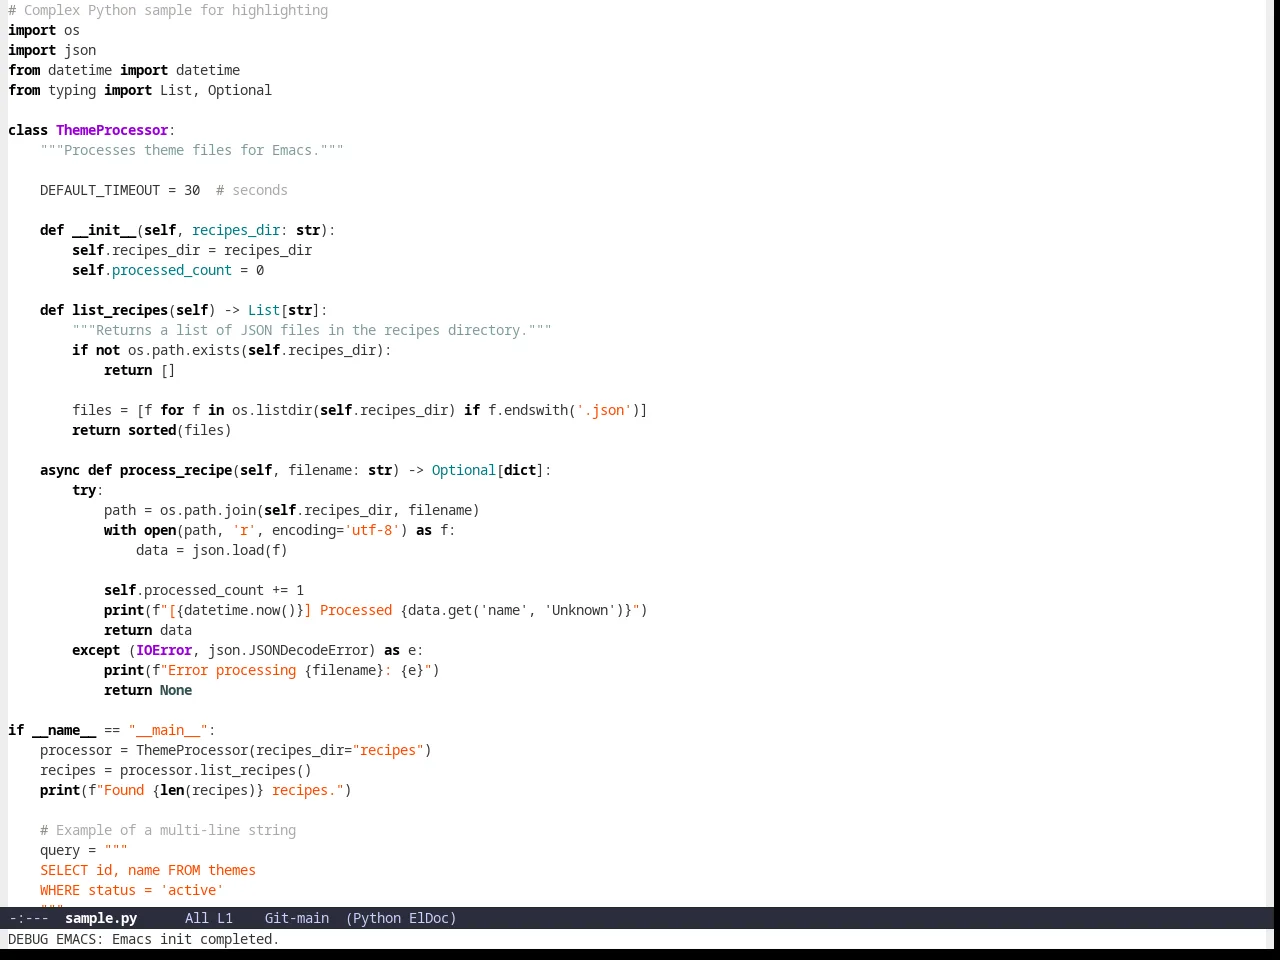Image resolution: width=1280 pixels, height=960 pixels.
Task: Click the Git-main version control indicator
Action: 297,918
